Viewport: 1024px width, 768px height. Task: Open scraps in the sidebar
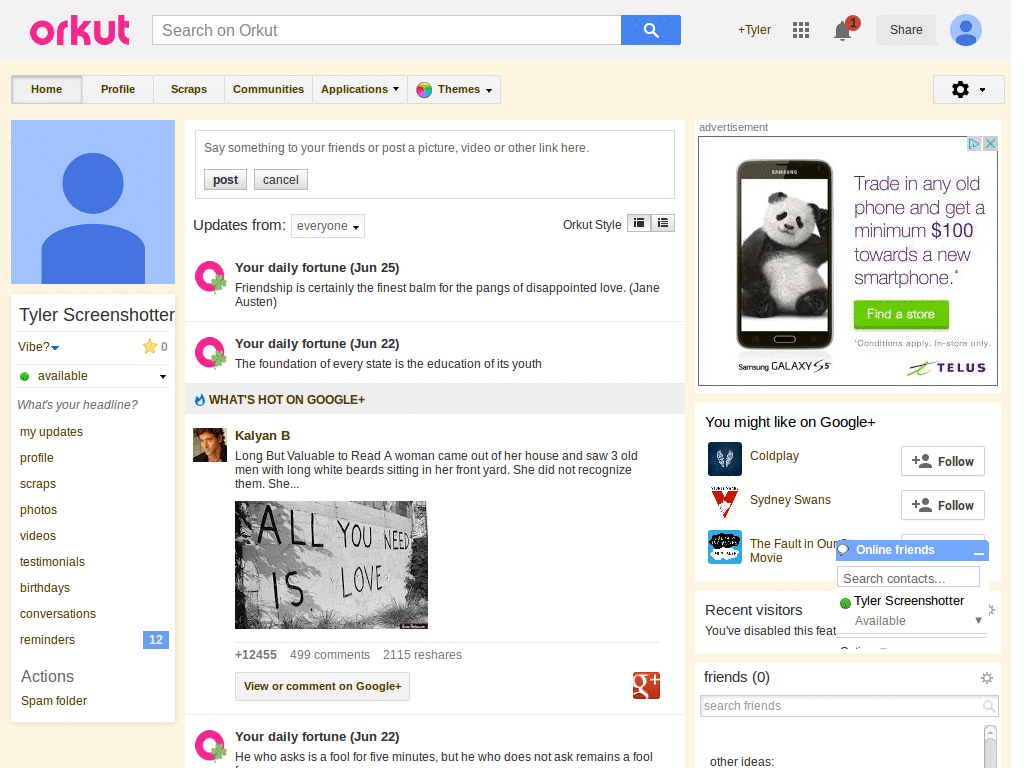coord(38,484)
